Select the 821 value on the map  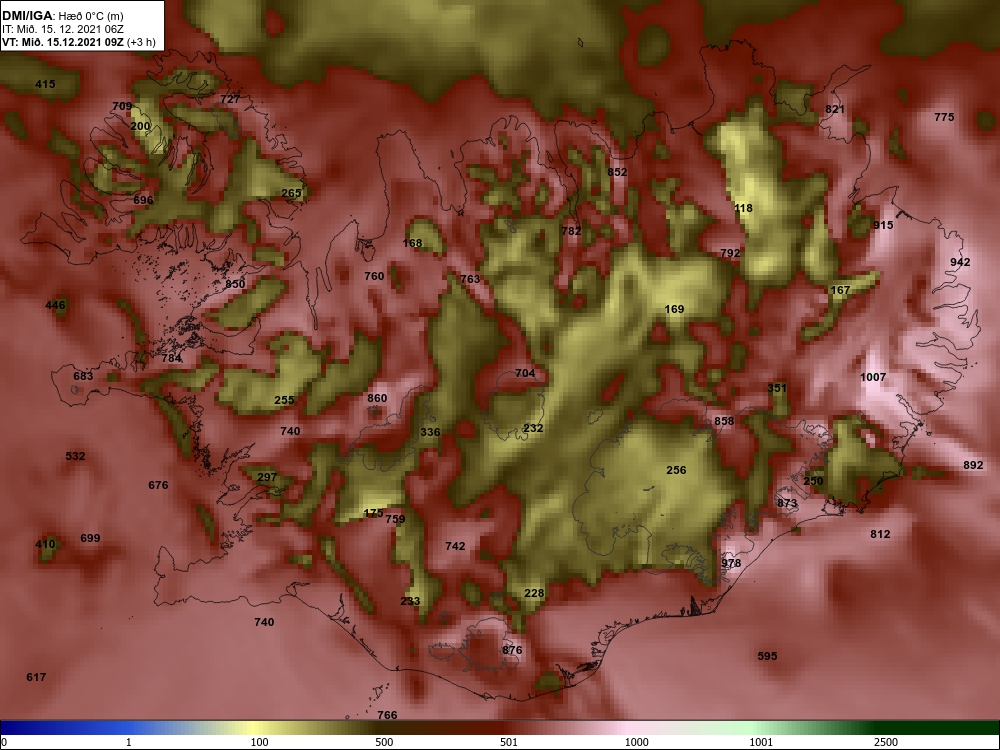(835, 109)
